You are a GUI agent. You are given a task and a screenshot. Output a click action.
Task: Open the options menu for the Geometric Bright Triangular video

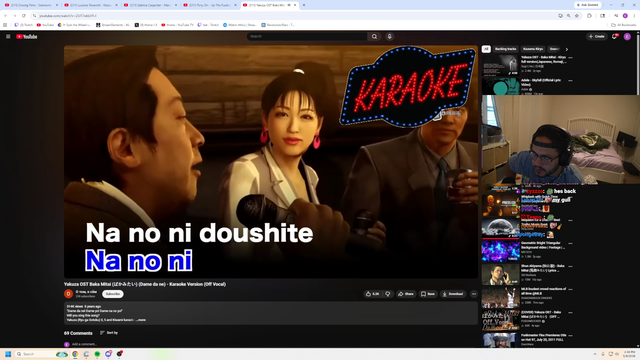point(570,243)
